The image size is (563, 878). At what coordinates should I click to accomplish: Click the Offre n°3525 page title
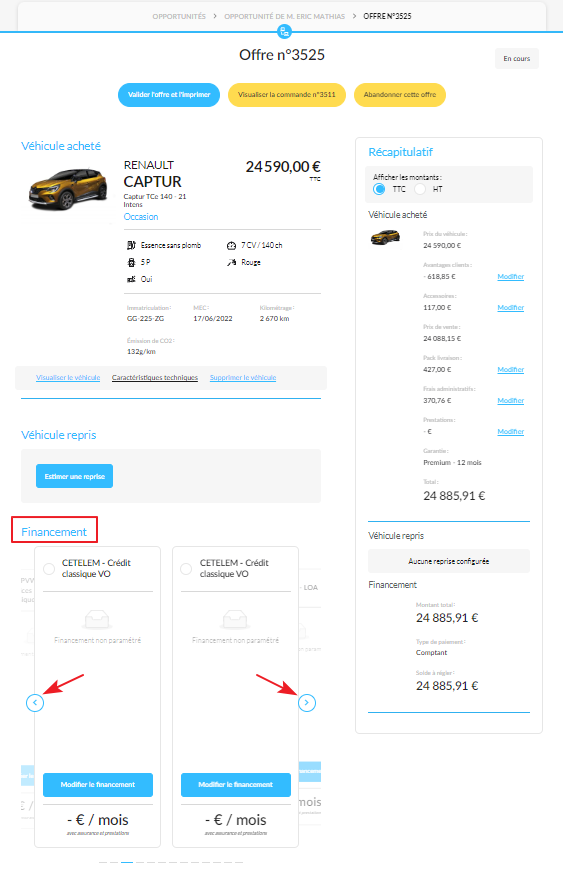pos(282,55)
